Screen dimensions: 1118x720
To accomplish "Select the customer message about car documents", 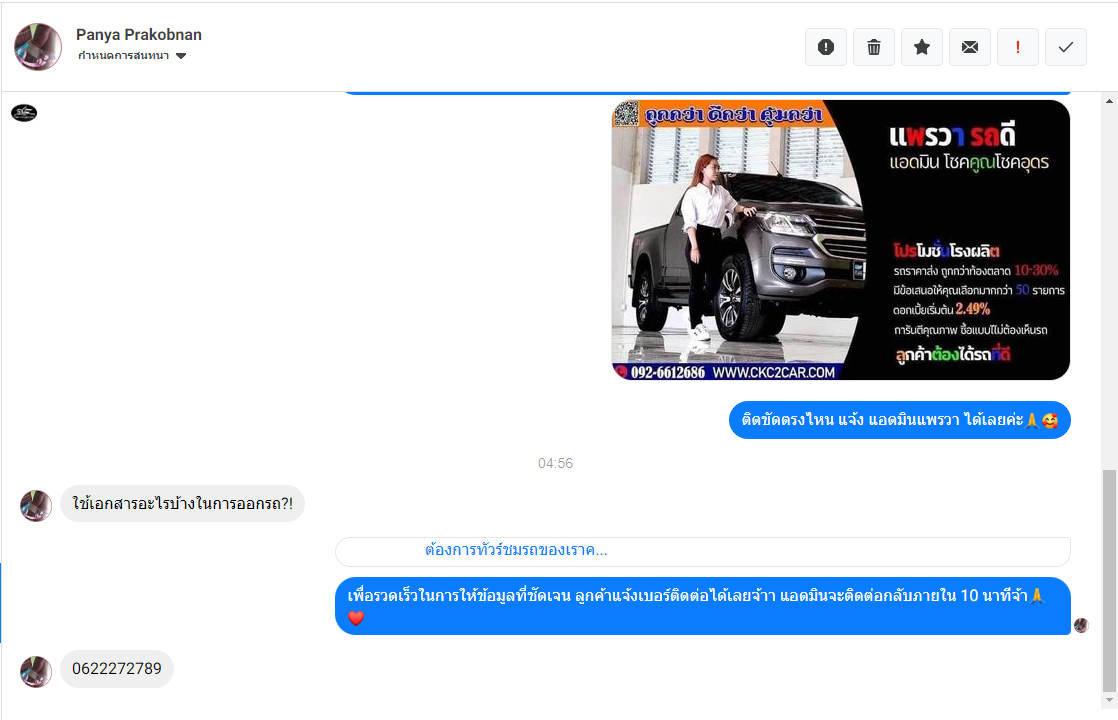I will 183,503.
